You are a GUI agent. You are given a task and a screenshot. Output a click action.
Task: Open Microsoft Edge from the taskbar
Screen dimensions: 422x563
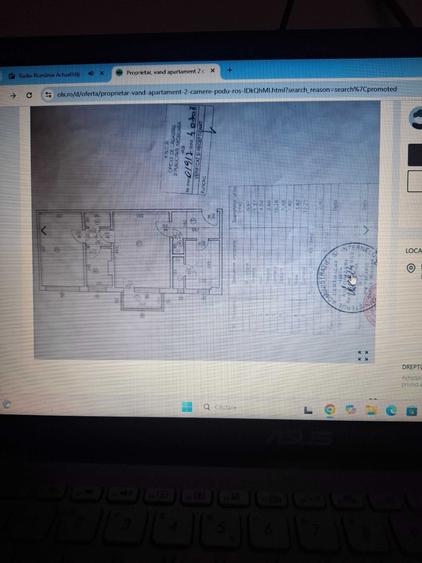pyautogui.click(x=391, y=410)
